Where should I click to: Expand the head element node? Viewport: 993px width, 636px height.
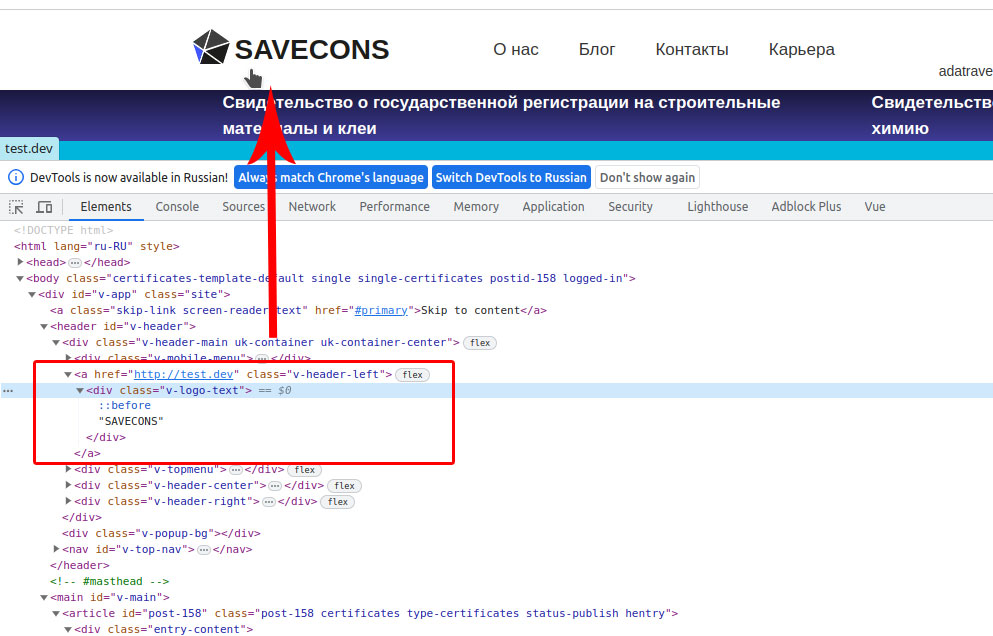point(21,262)
